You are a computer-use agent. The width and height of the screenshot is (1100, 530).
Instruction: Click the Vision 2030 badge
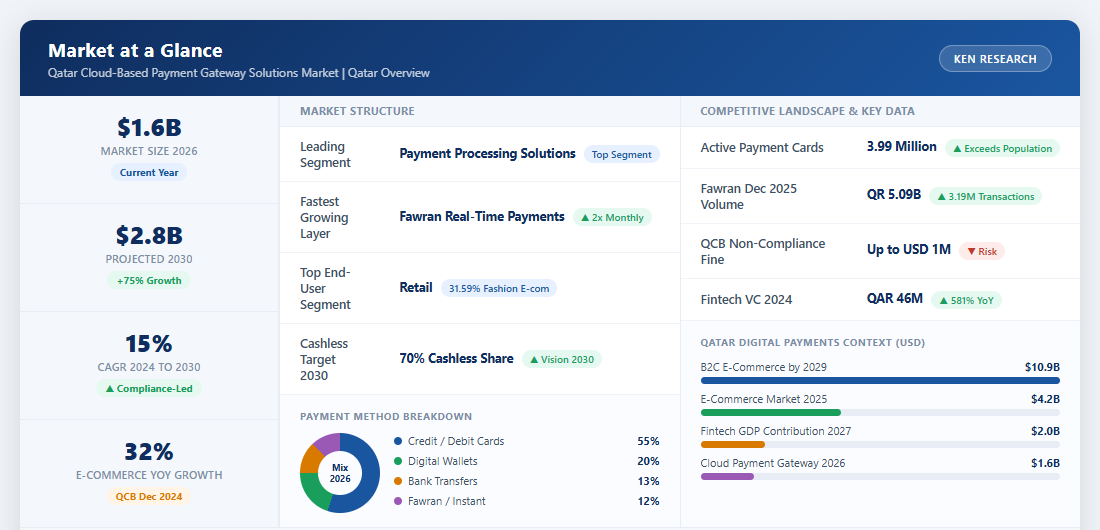562,359
